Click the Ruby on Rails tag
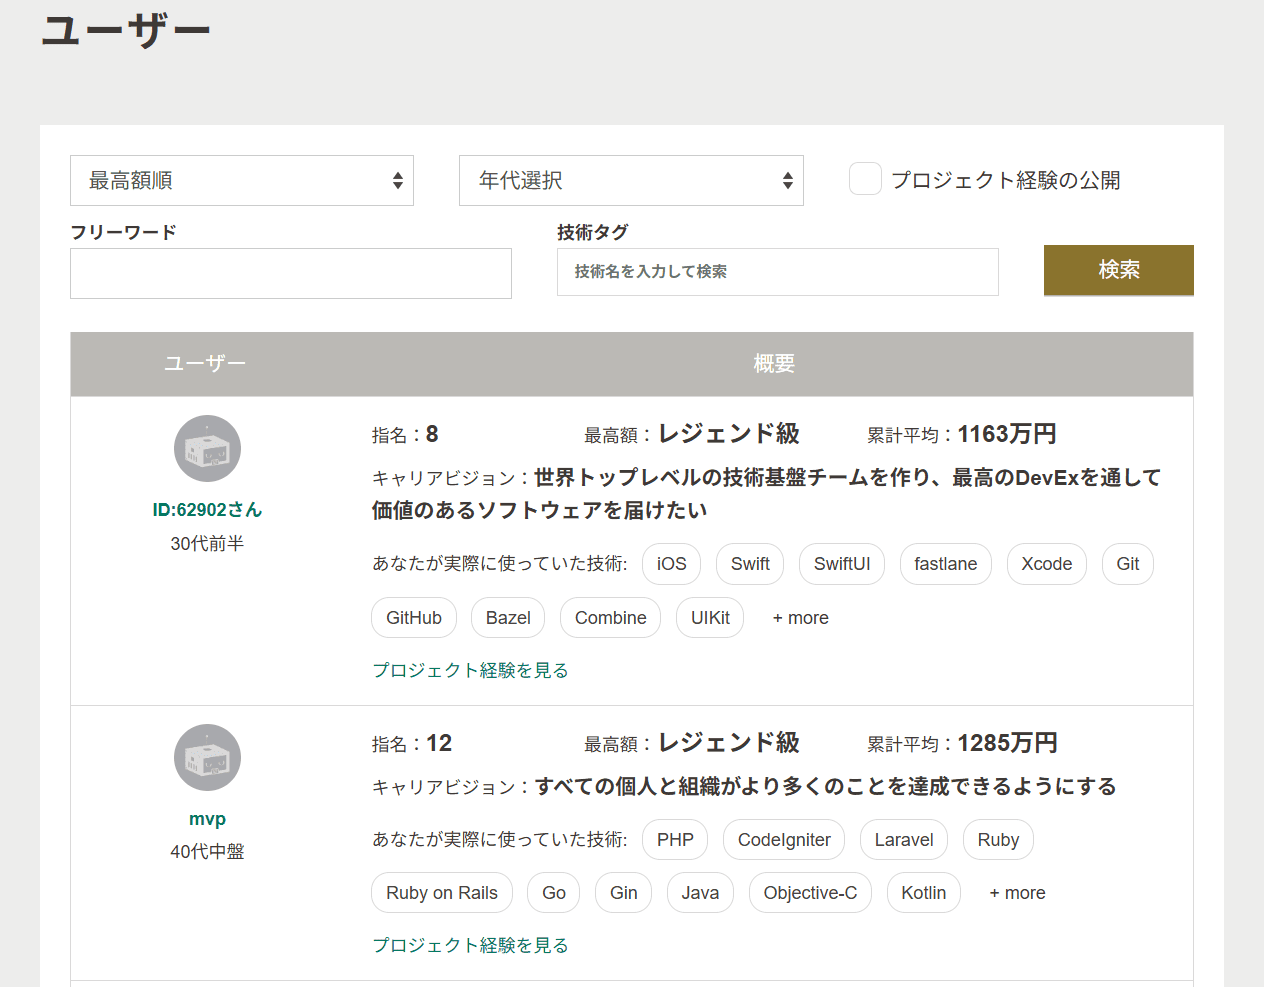The height and width of the screenshot is (987, 1264). click(441, 893)
